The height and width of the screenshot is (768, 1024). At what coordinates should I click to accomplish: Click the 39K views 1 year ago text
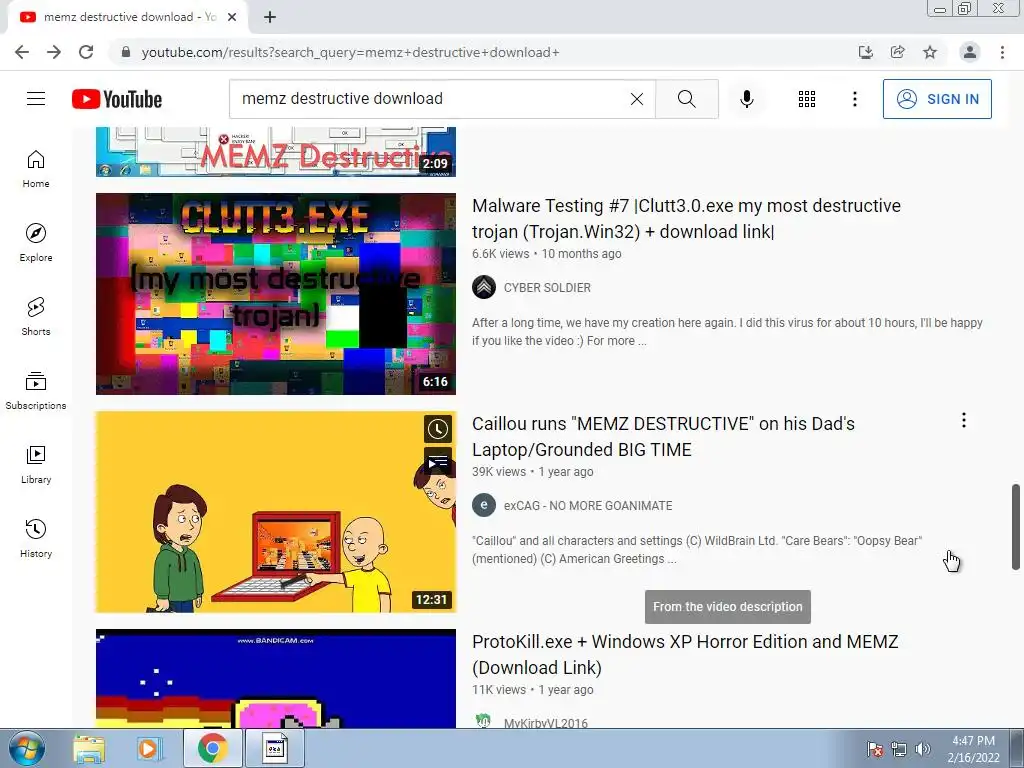(533, 472)
